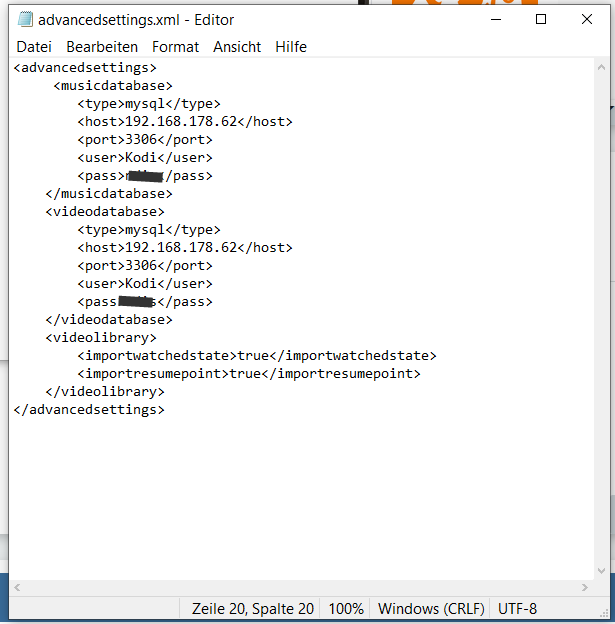Click the importresumepoint true line
Image resolution: width=615 pixels, height=624 pixels.
pyautogui.click(x=249, y=374)
